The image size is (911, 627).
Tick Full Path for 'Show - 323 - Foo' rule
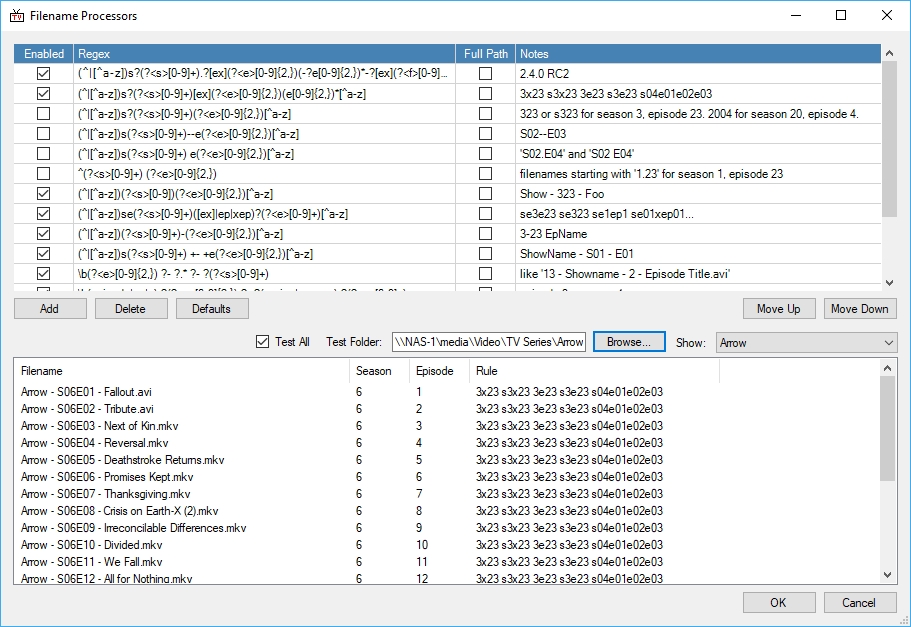[x=485, y=194]
